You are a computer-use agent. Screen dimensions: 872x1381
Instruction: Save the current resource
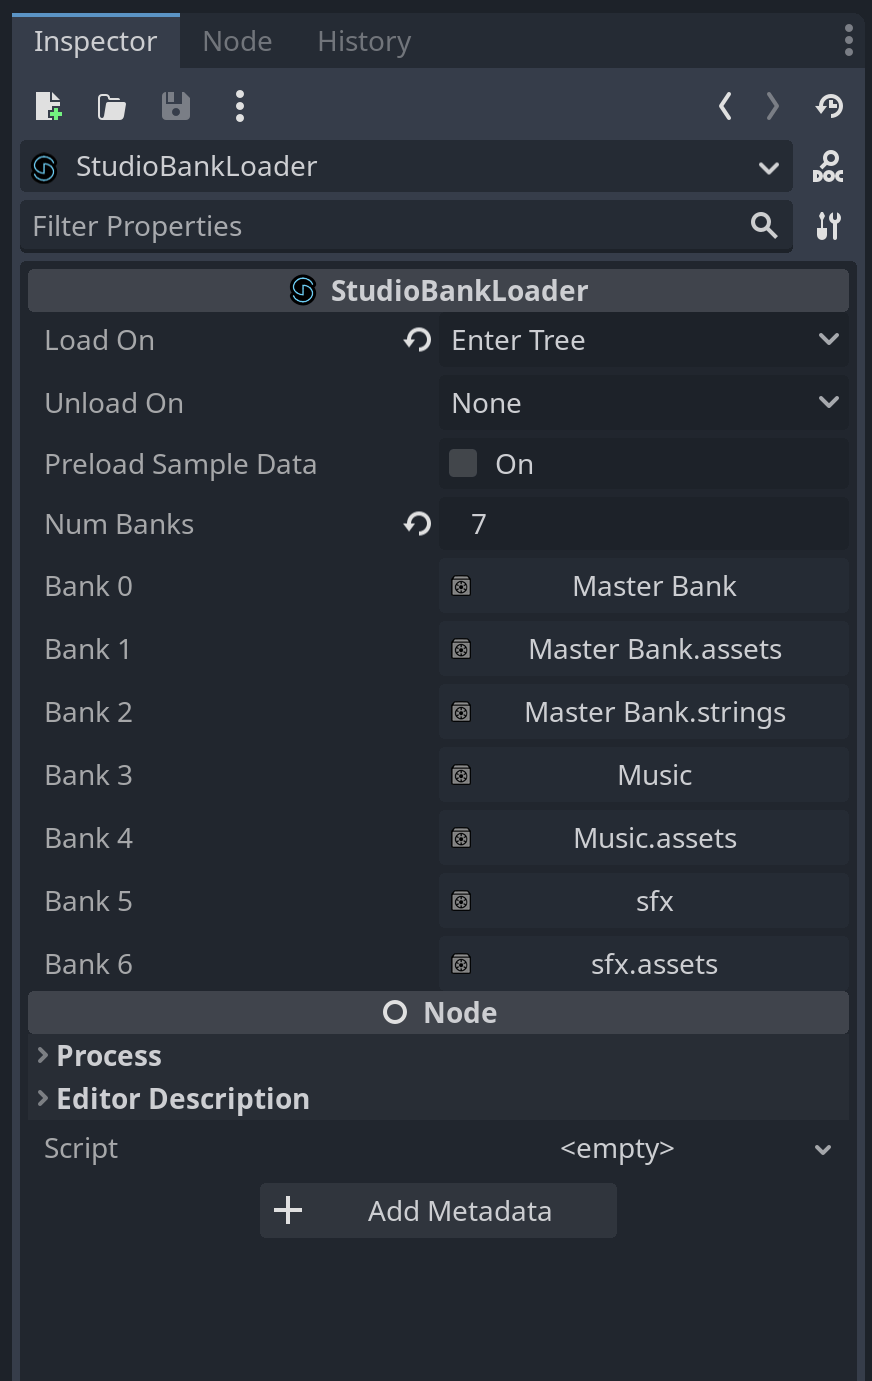[176, 106]
